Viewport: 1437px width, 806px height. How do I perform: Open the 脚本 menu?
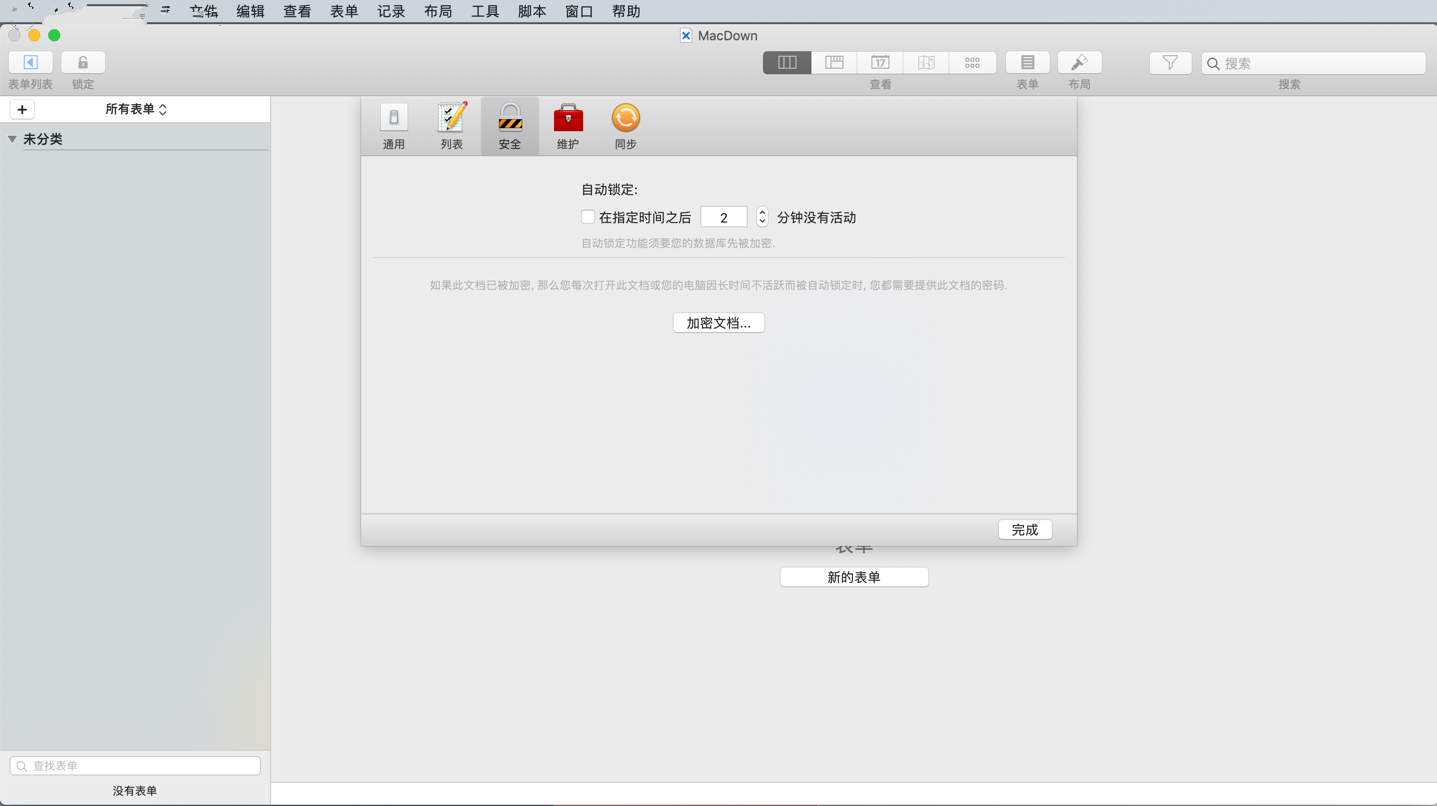tap(532, 11)
